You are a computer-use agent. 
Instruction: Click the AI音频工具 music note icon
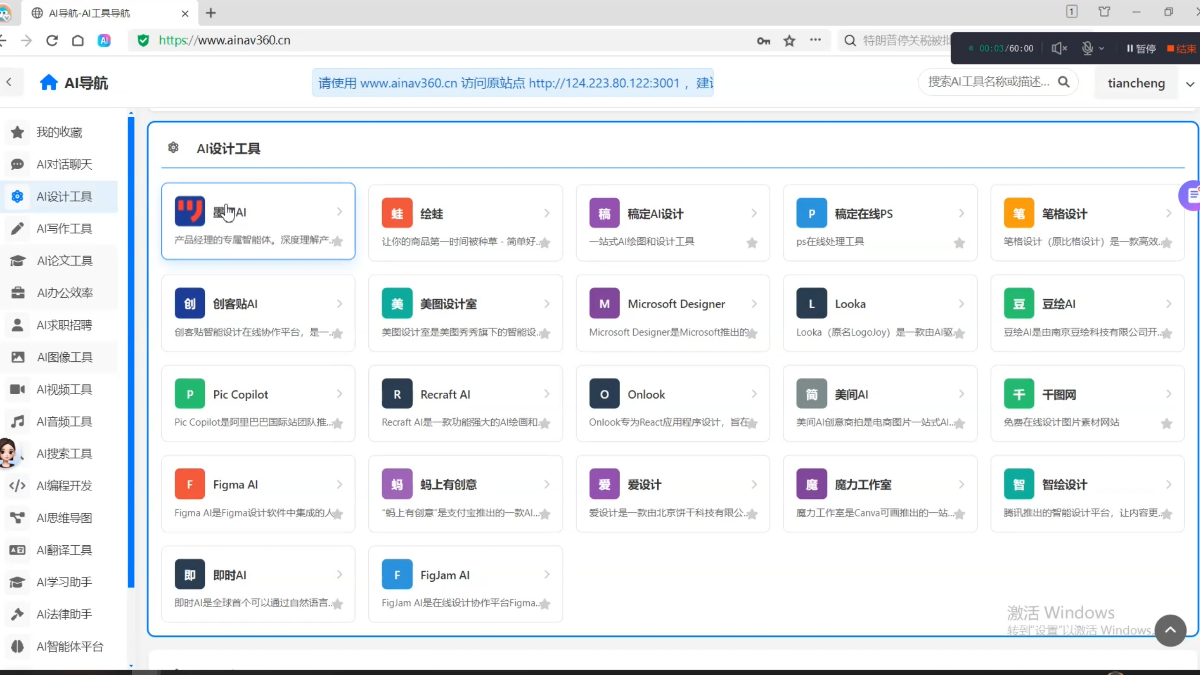18,421
